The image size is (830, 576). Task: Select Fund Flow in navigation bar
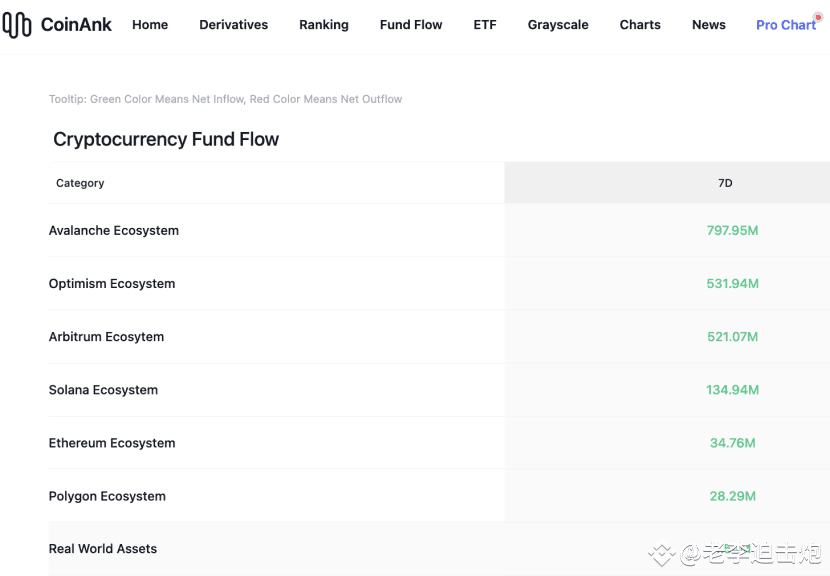[x=411, y=25]
